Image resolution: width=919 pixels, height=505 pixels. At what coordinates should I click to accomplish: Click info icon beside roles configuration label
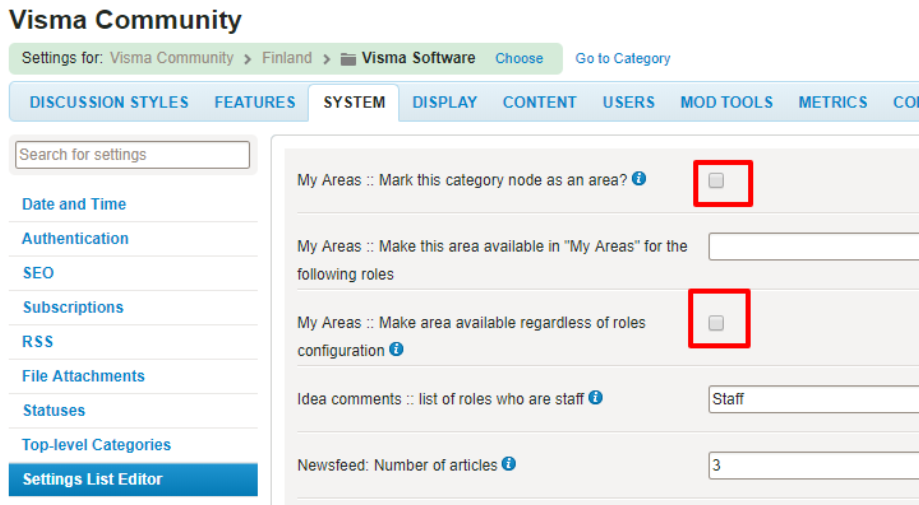point(396,349)
